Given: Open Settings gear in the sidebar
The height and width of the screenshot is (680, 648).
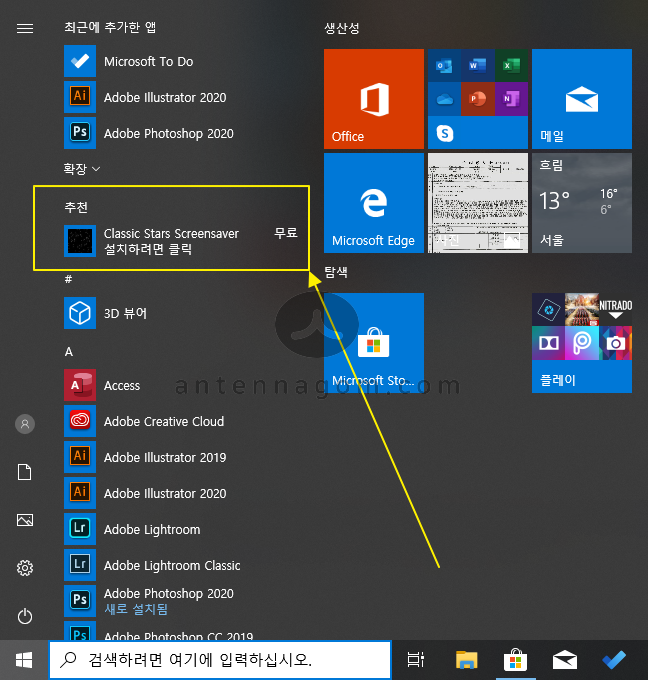Looking at the screenshot, I should (25, 568).
